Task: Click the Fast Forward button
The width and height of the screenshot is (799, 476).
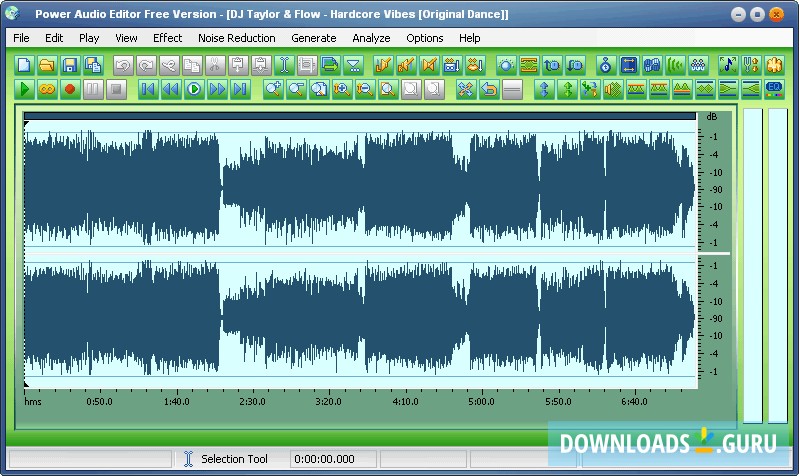Action: click(x=217, y=89)
